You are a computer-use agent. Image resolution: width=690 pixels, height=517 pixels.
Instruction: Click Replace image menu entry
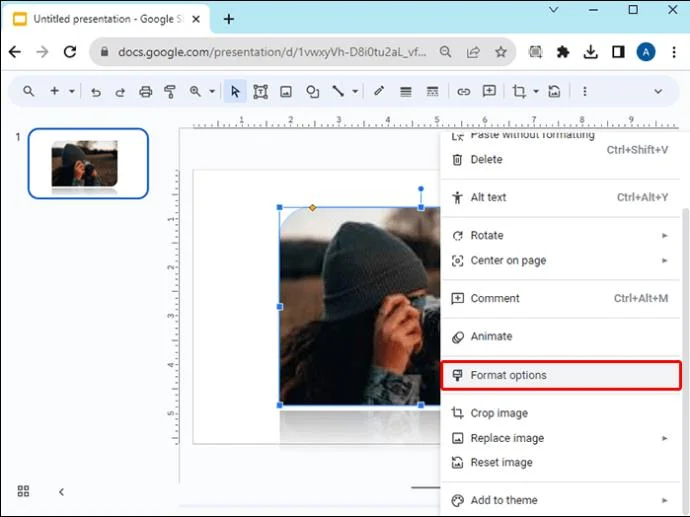coord(507,438)
